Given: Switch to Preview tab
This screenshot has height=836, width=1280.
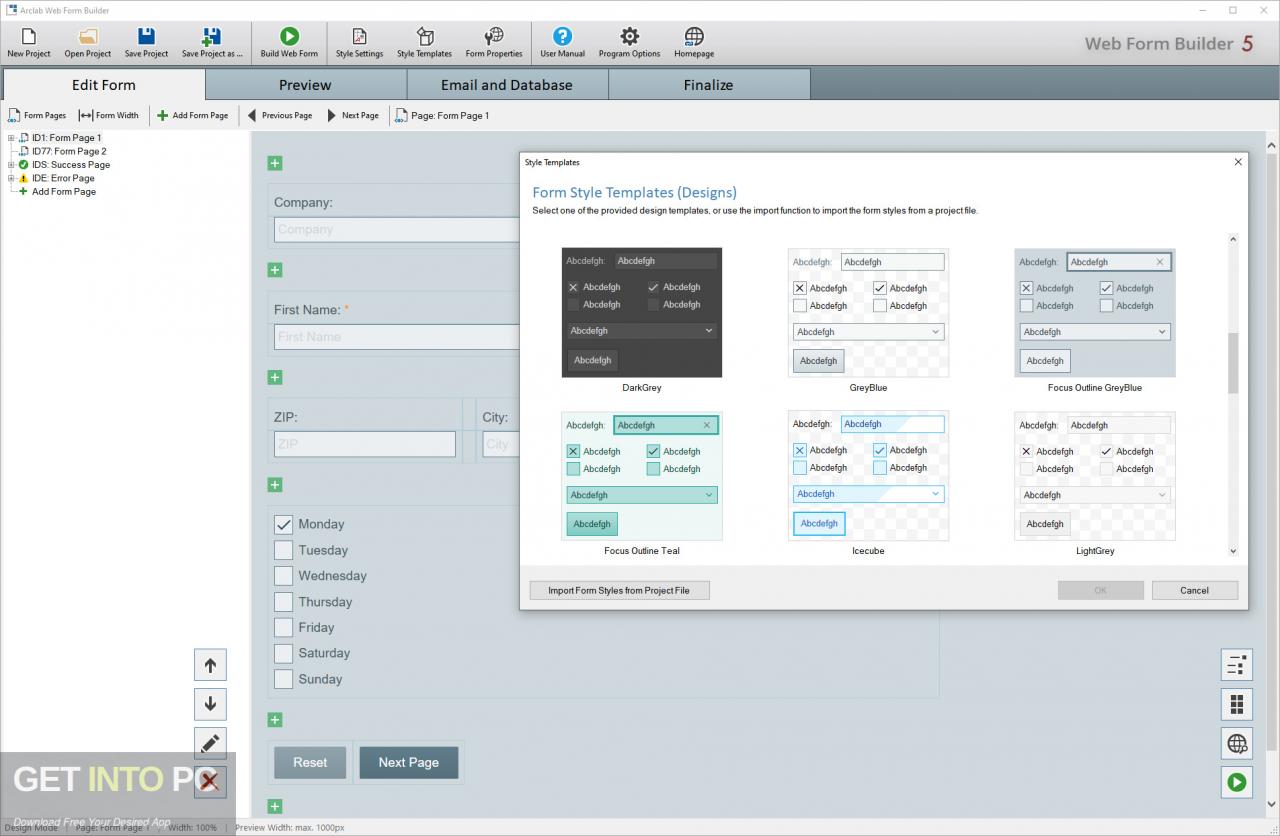Looking at the screenshot, I should pyautogui.click(x=305, y=85).
